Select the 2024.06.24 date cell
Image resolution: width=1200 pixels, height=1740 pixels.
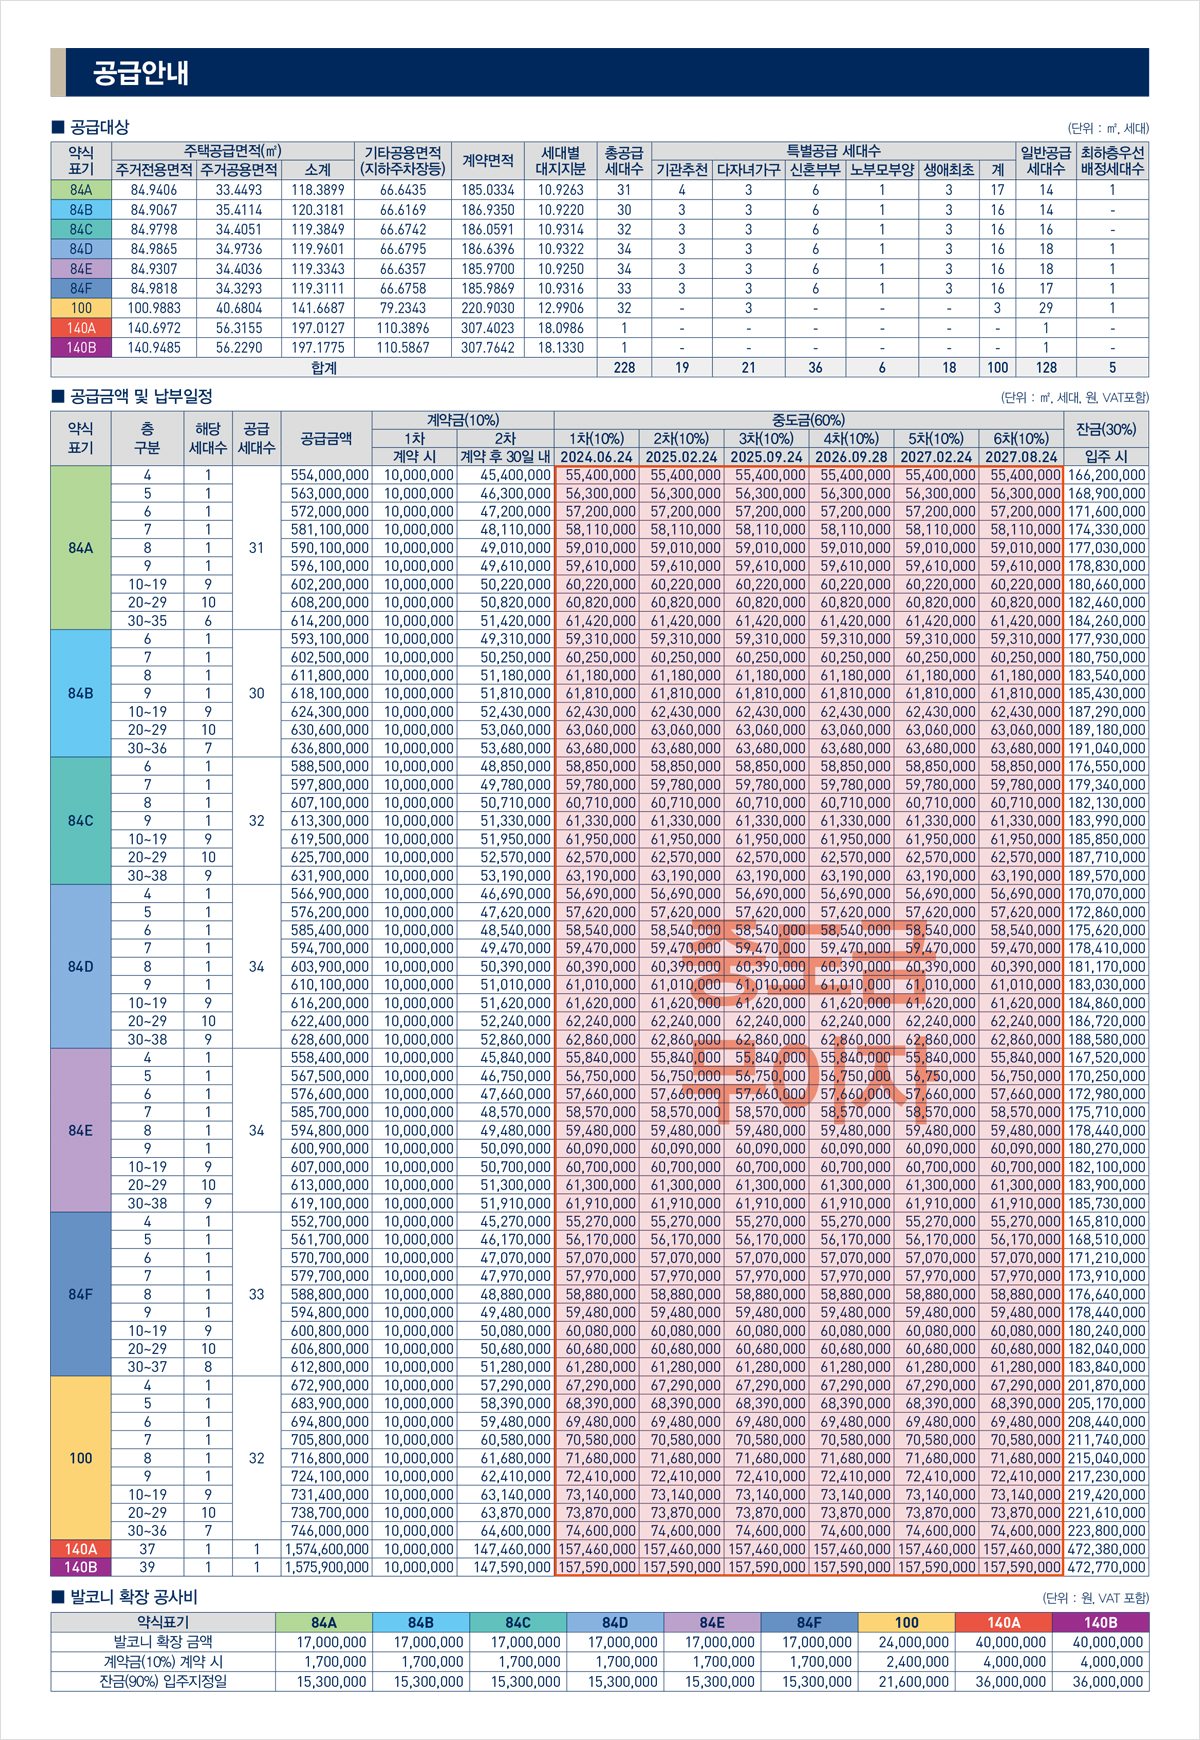point(597,456)
